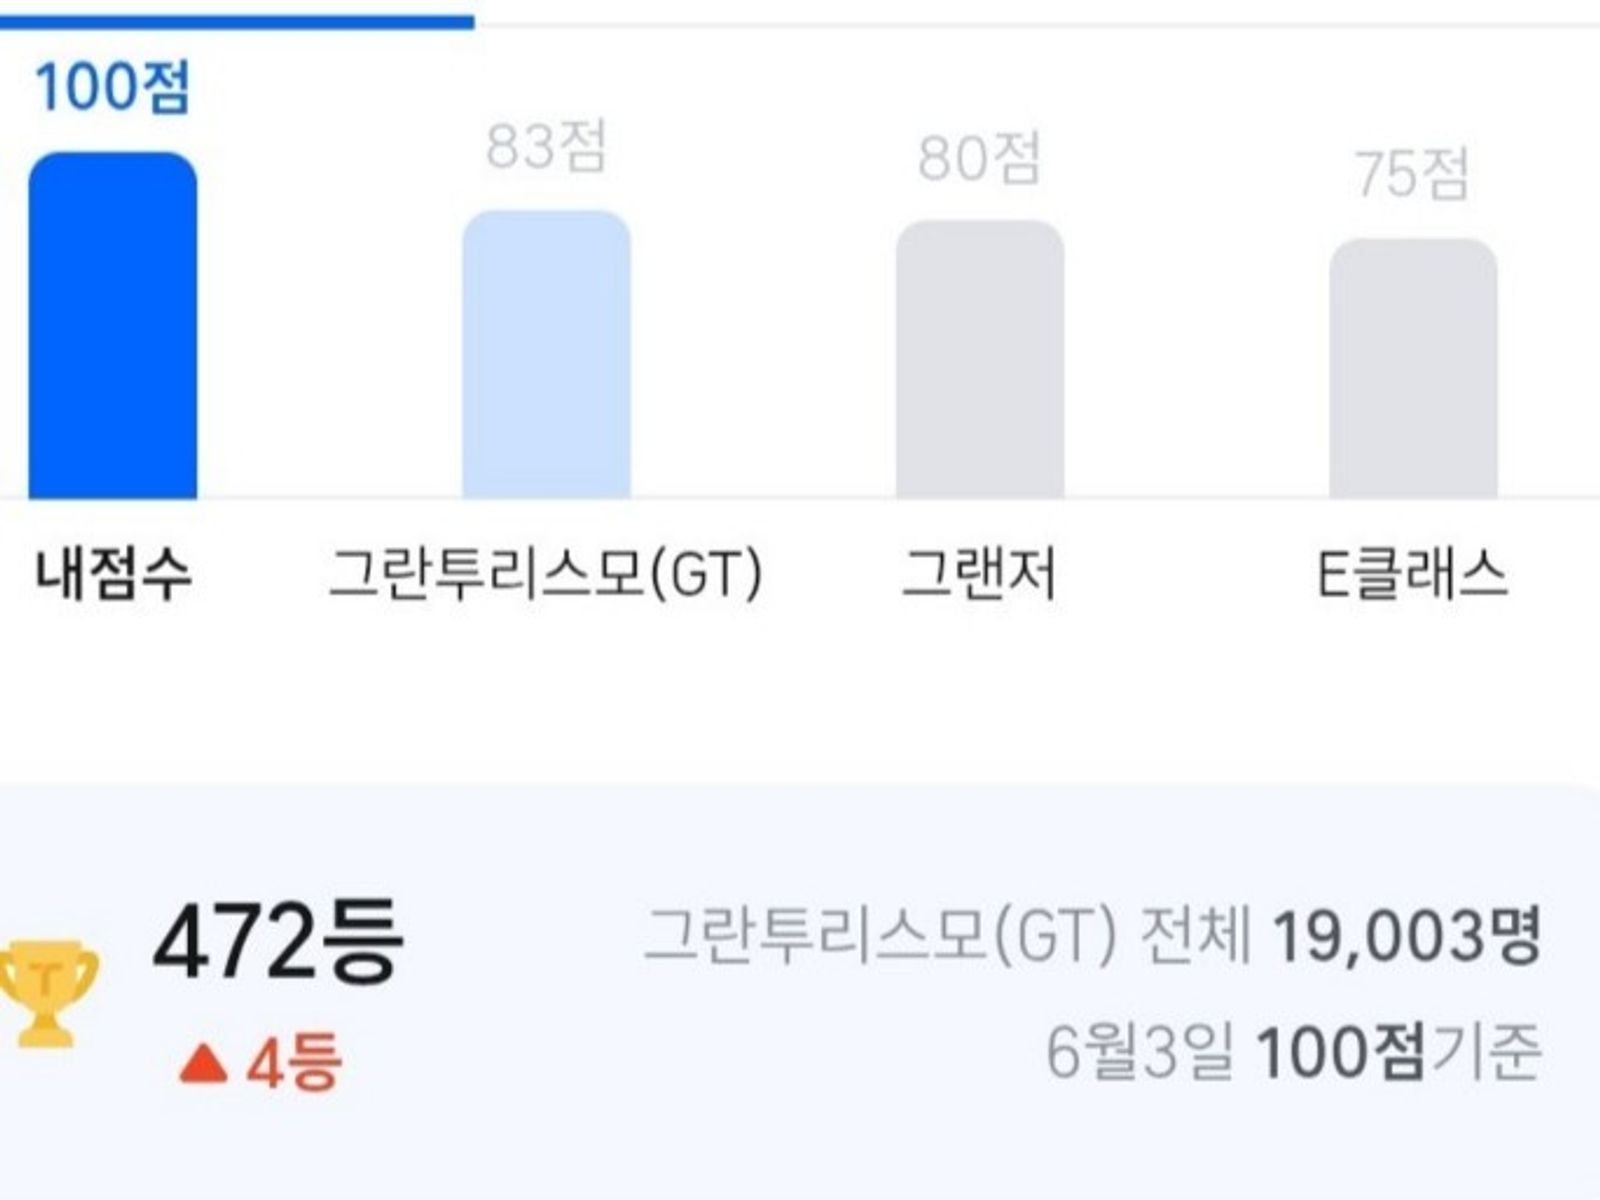Image resolution: width=1600 pixels, height=1200 pixels.
Task: Tap the 4등 rank increase text
Action: pyautogui.click(x=294, y=1064)
